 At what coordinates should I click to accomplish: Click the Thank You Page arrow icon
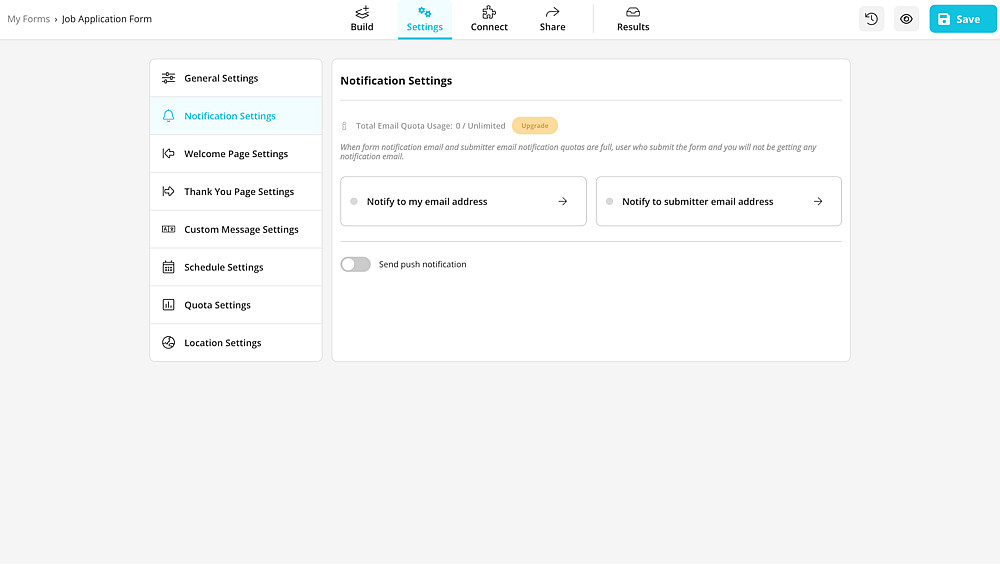coord(168,191)
